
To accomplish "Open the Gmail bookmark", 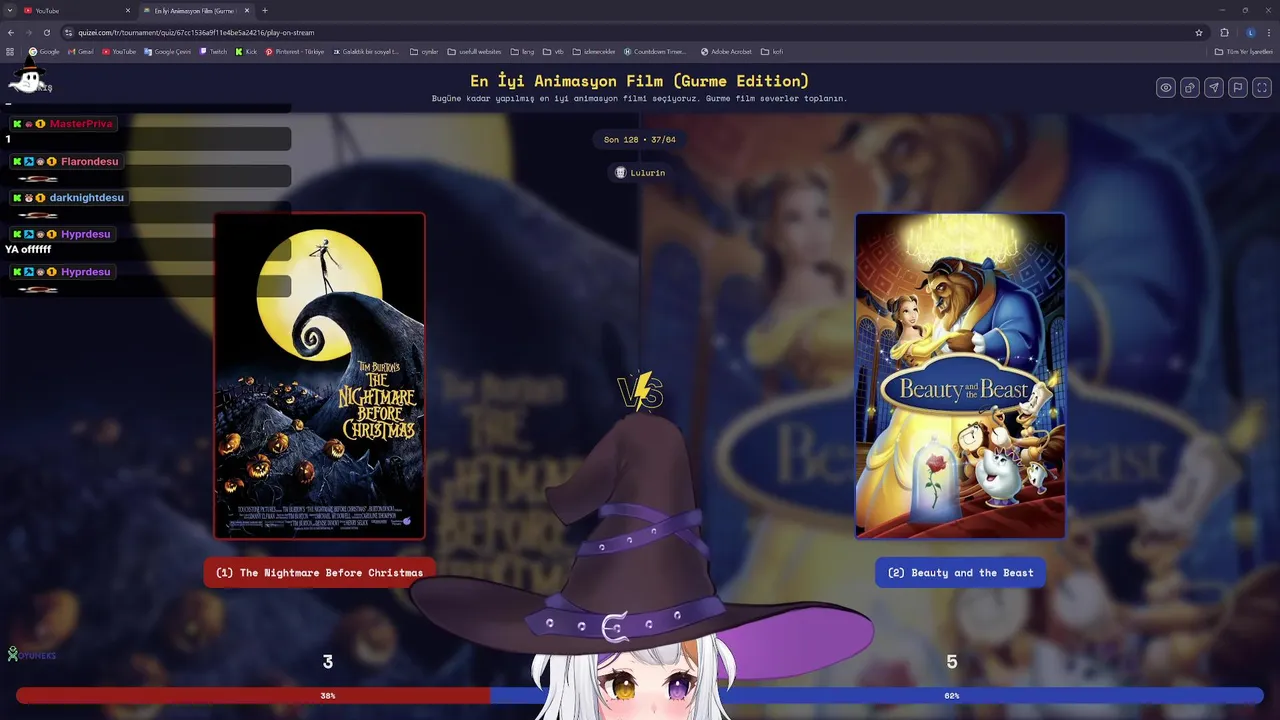I will (x=82, y=51).
